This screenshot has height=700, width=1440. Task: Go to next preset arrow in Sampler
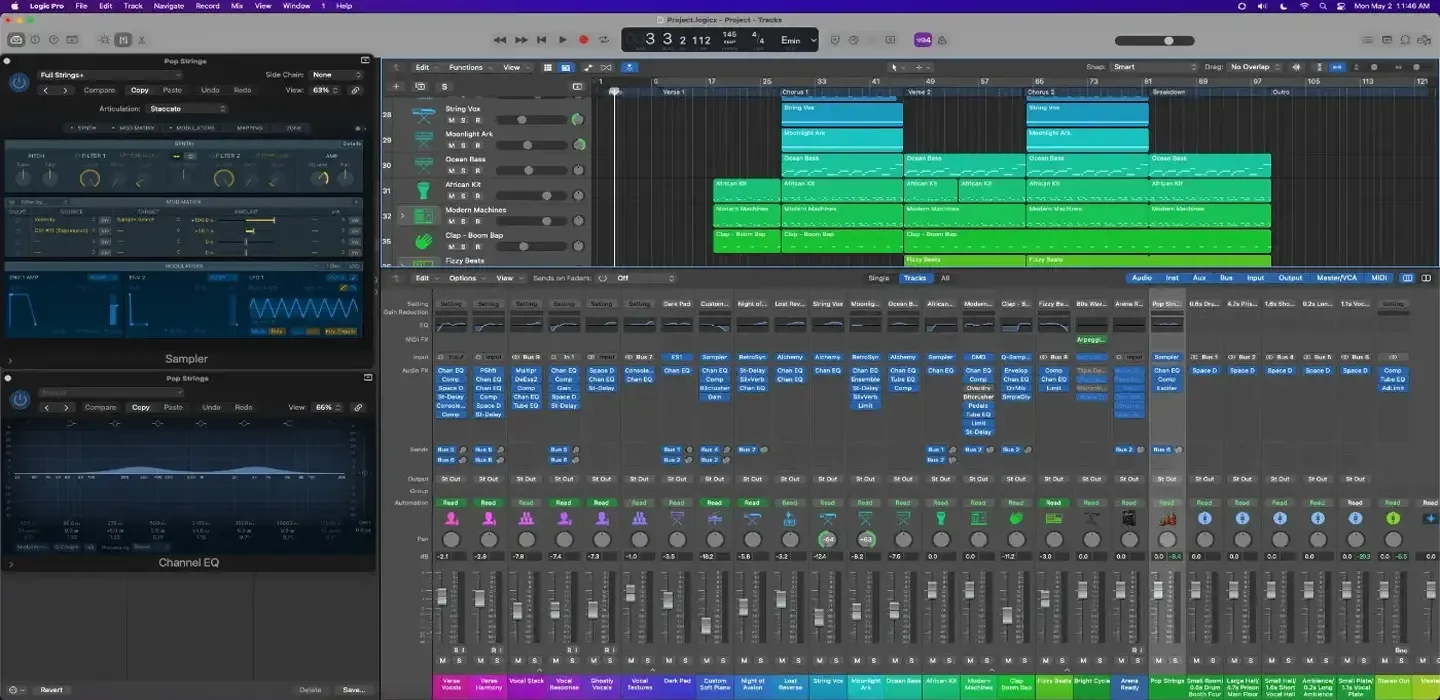pos(66,90)
